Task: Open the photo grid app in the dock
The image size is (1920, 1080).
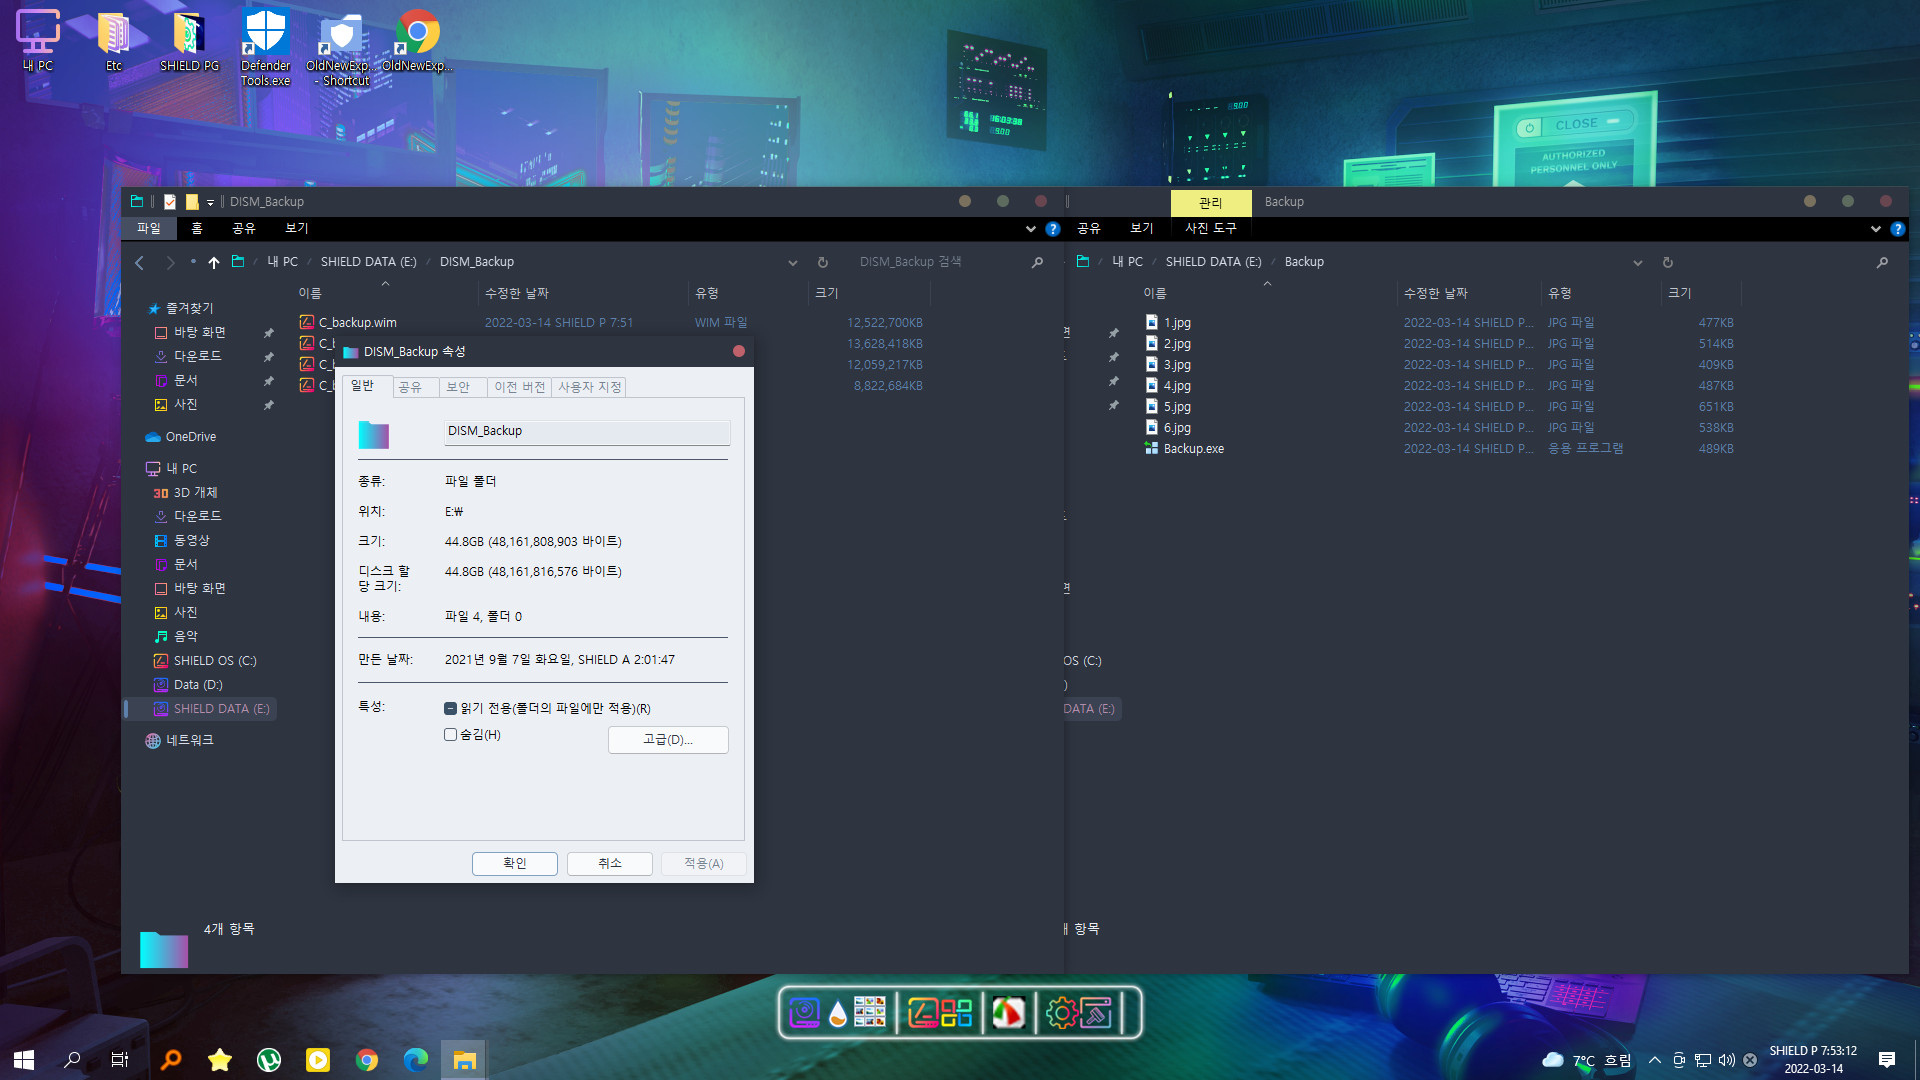Action: [x=870, y=1013]
